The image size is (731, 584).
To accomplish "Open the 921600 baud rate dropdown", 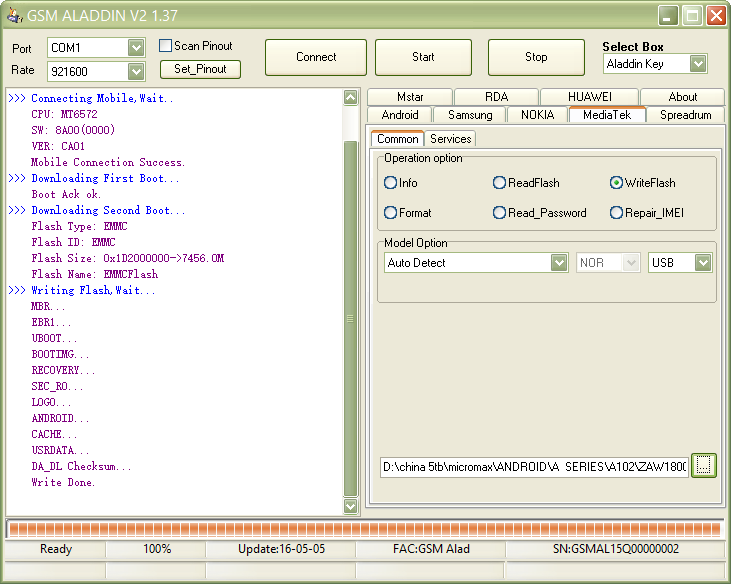I will tap(136, 71).
